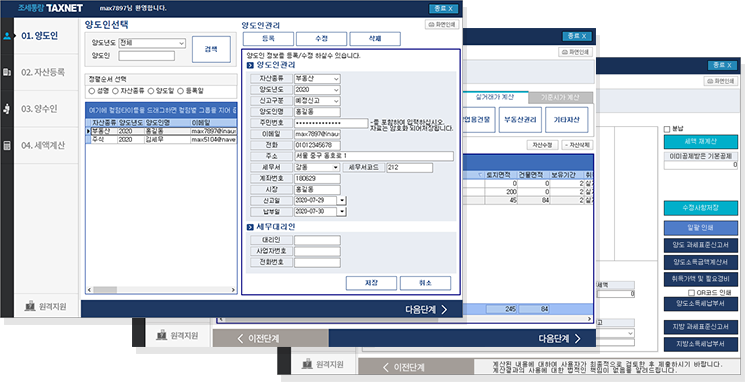Click the 다음단계 arrow in front window
Screen dimensions: 750x388
444,310
